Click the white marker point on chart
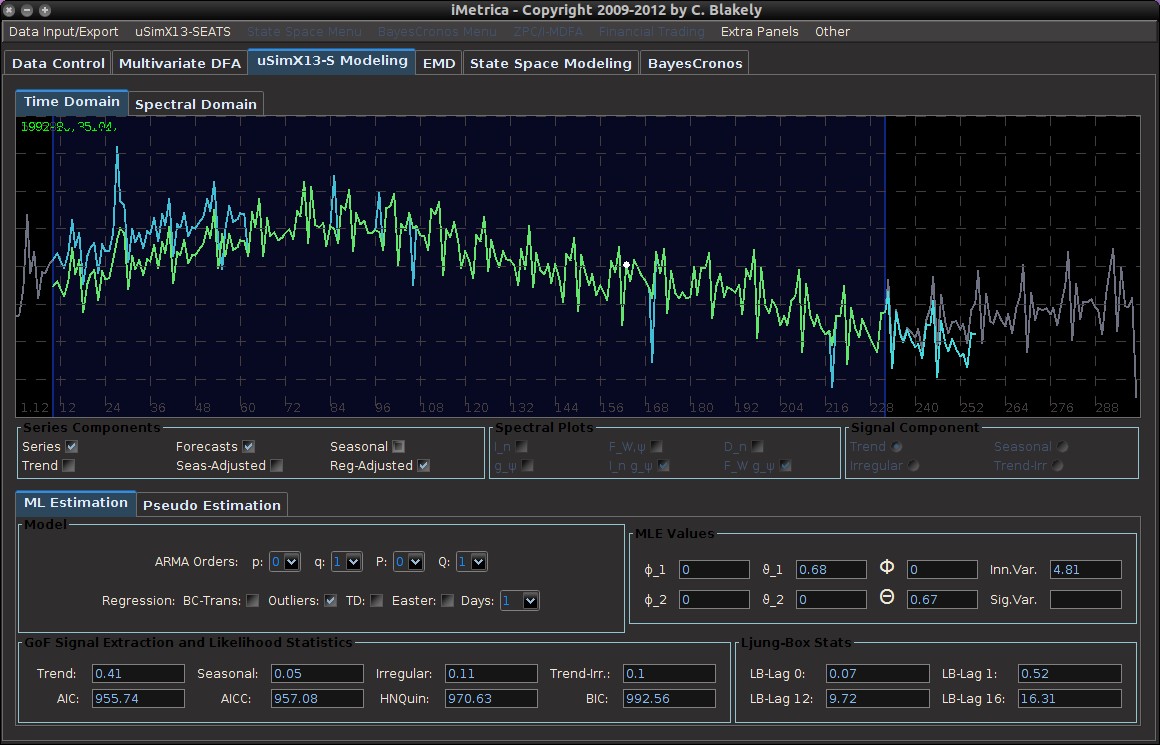 pos(627,265)
